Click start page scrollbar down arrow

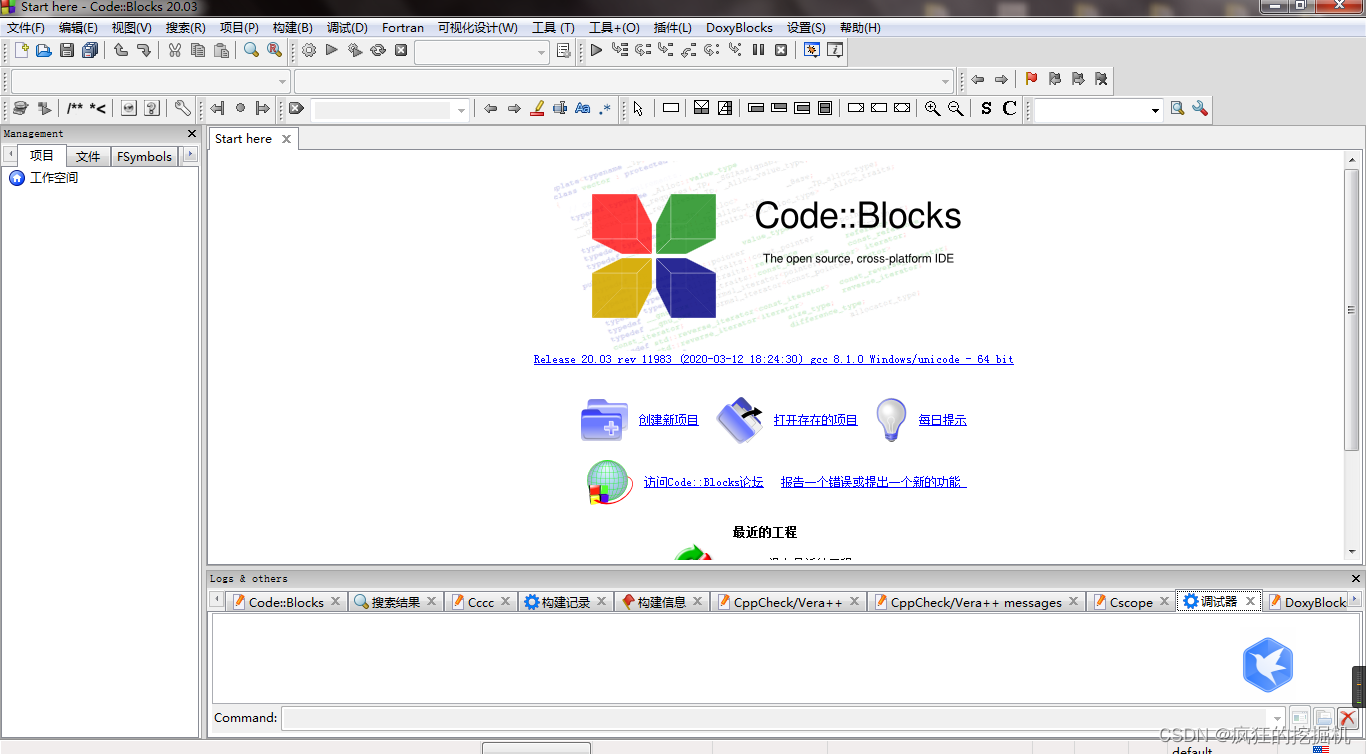click(1352, 552)
